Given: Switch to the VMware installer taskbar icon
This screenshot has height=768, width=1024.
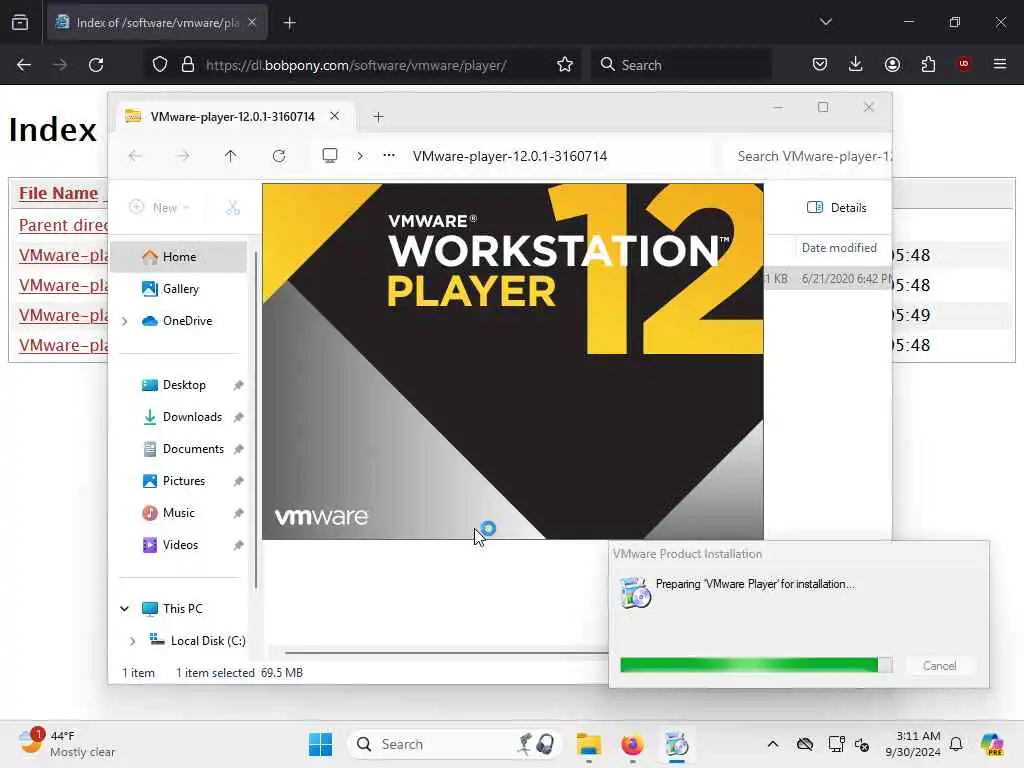Looking at the screenshot, I should [677, 744].
